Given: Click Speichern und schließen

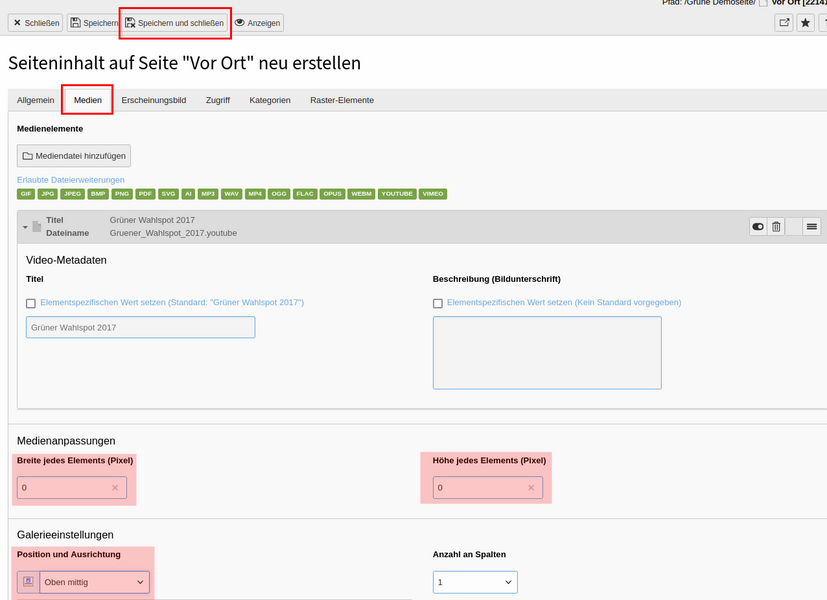Looking at the screenshot, I should click(x=175, y=23).
